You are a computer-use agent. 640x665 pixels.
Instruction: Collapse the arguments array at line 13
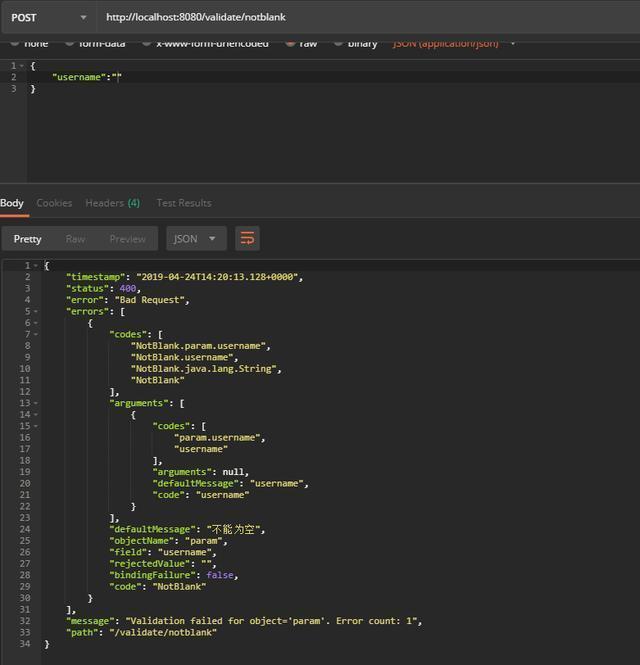(36, 403)
